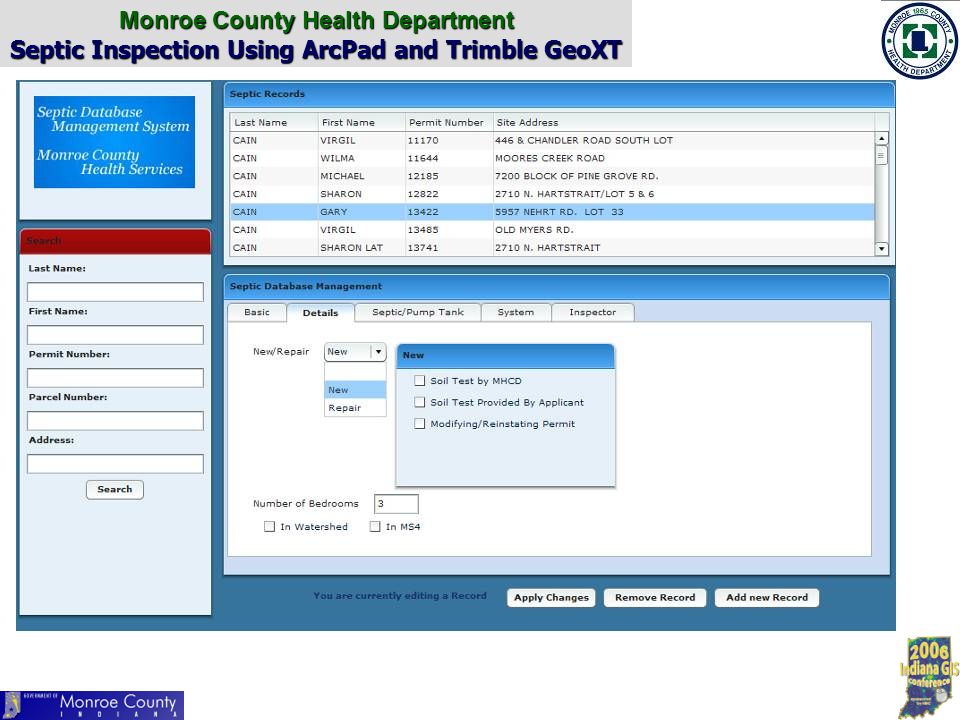The width and height of the screenshot is (960, 720).
Task: Select record with permit 12822
Action: (x=552, y=194)
